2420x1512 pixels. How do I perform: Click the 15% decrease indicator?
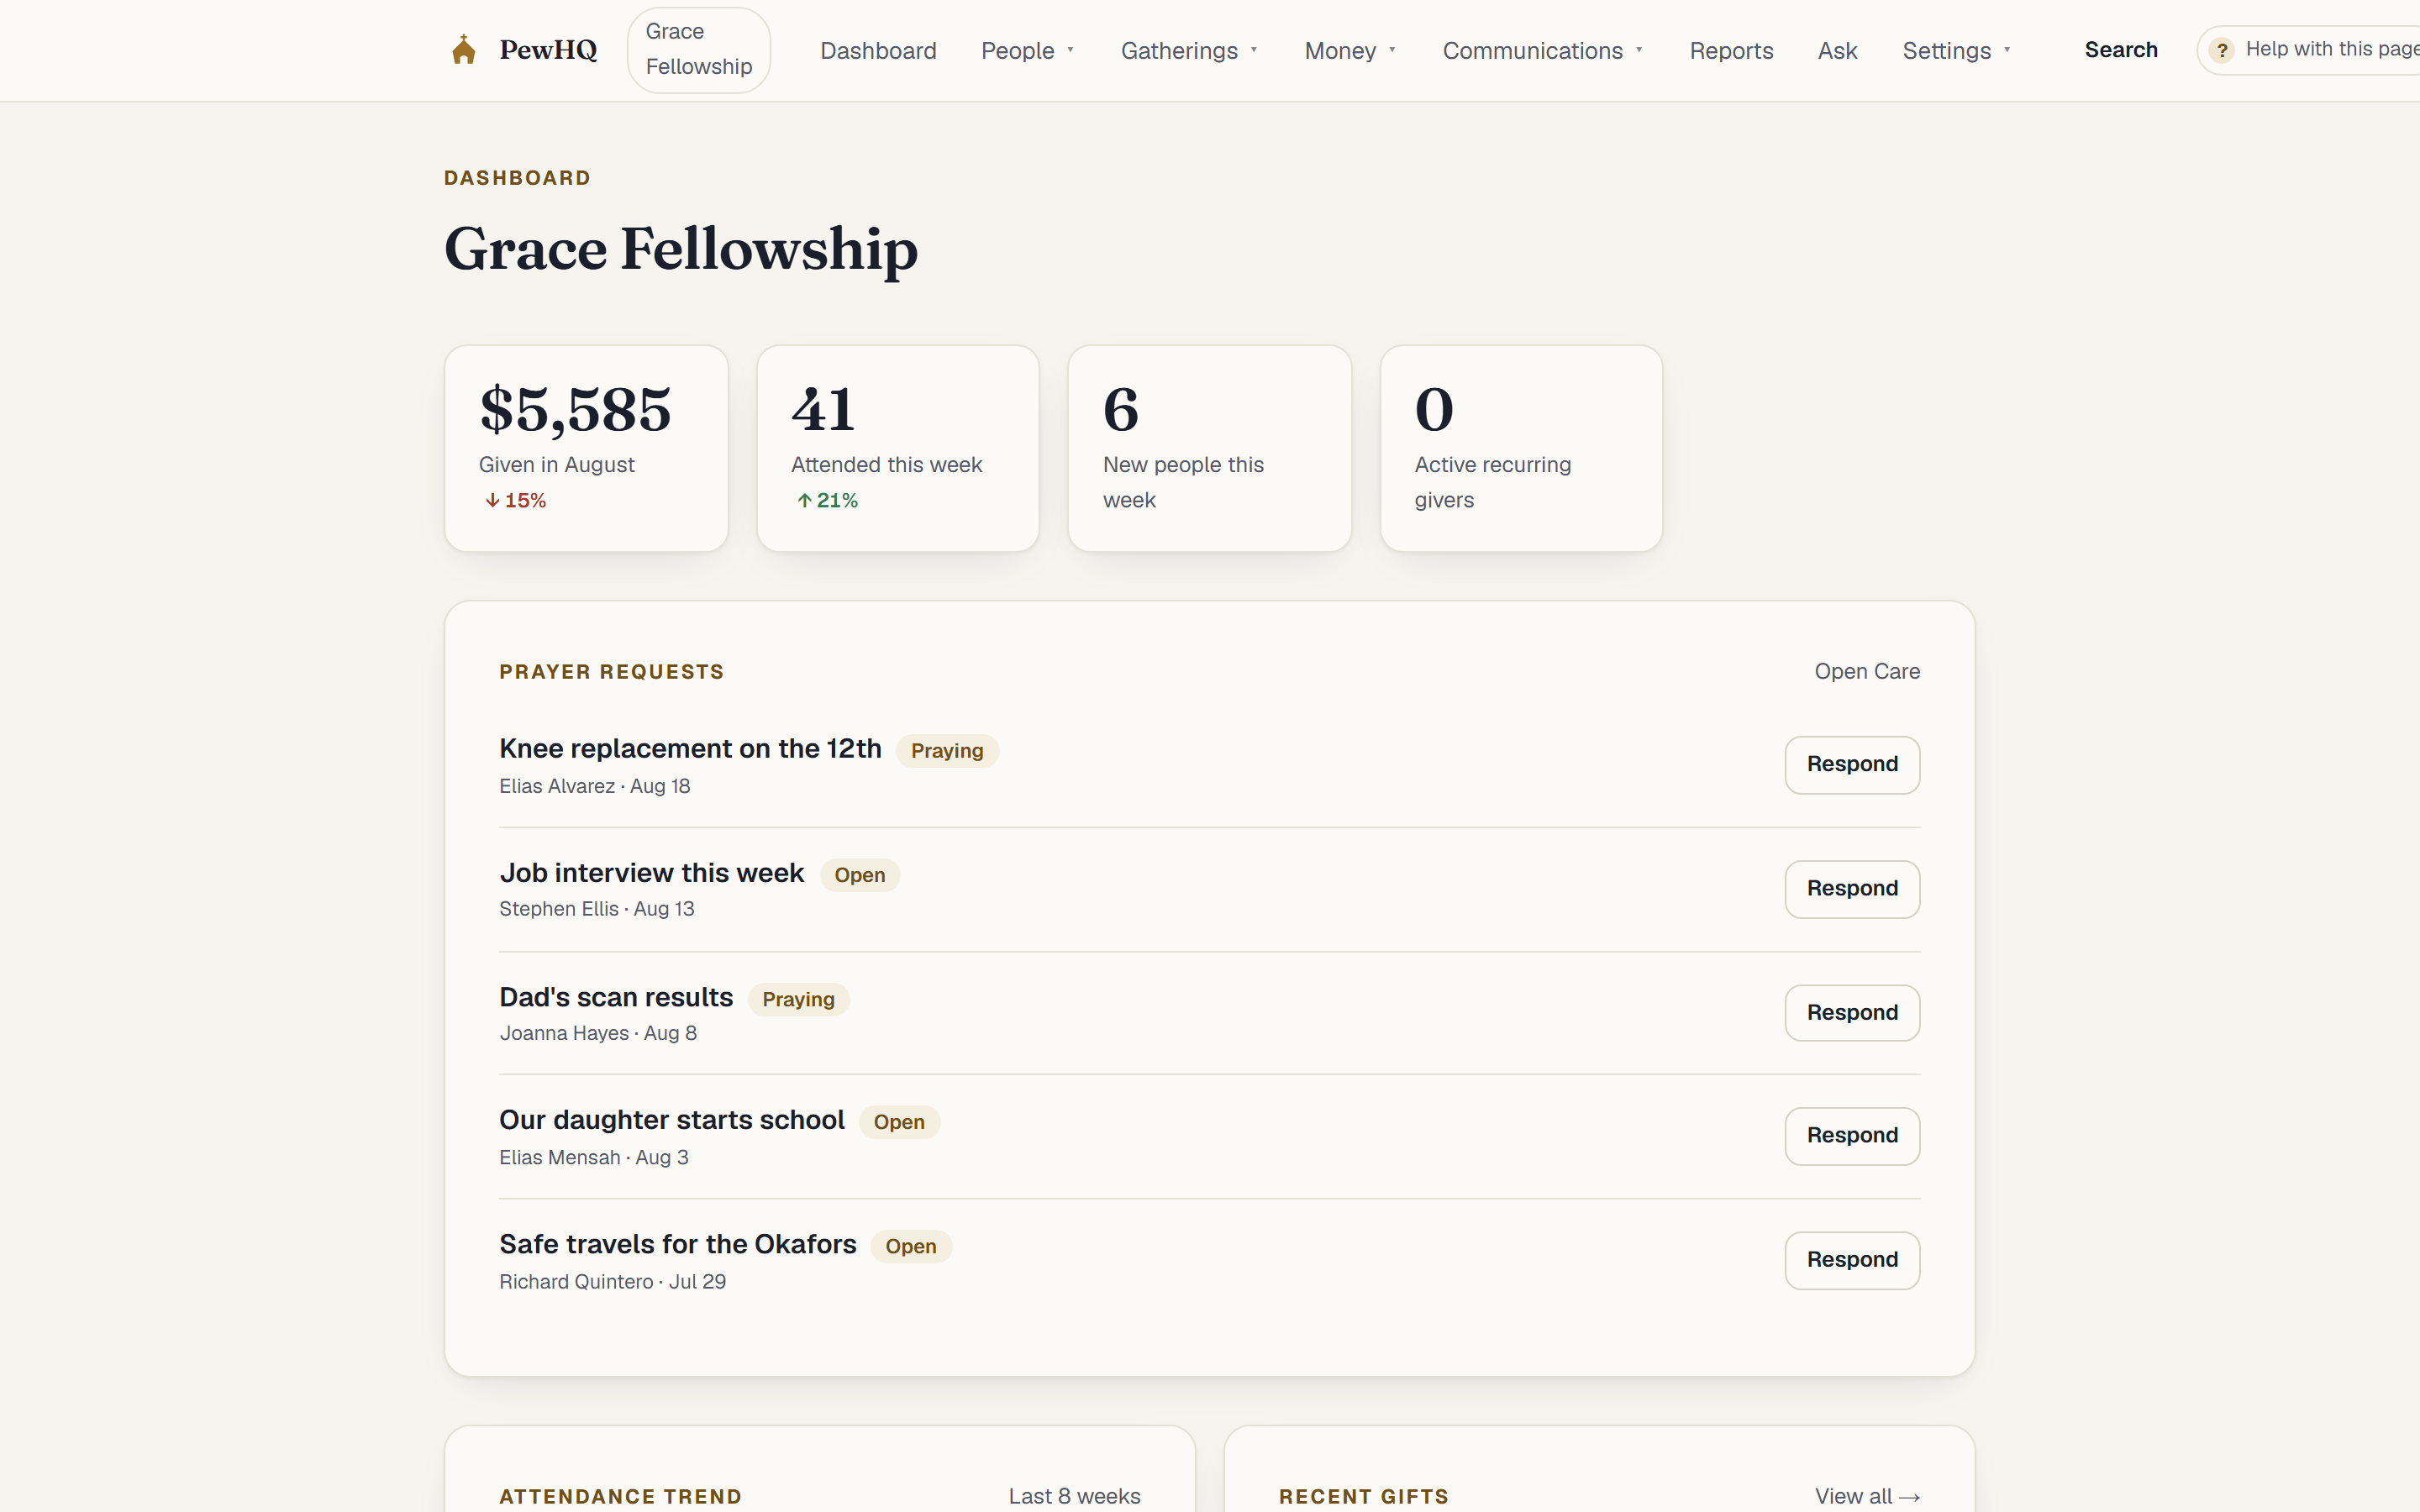[515, 500]
